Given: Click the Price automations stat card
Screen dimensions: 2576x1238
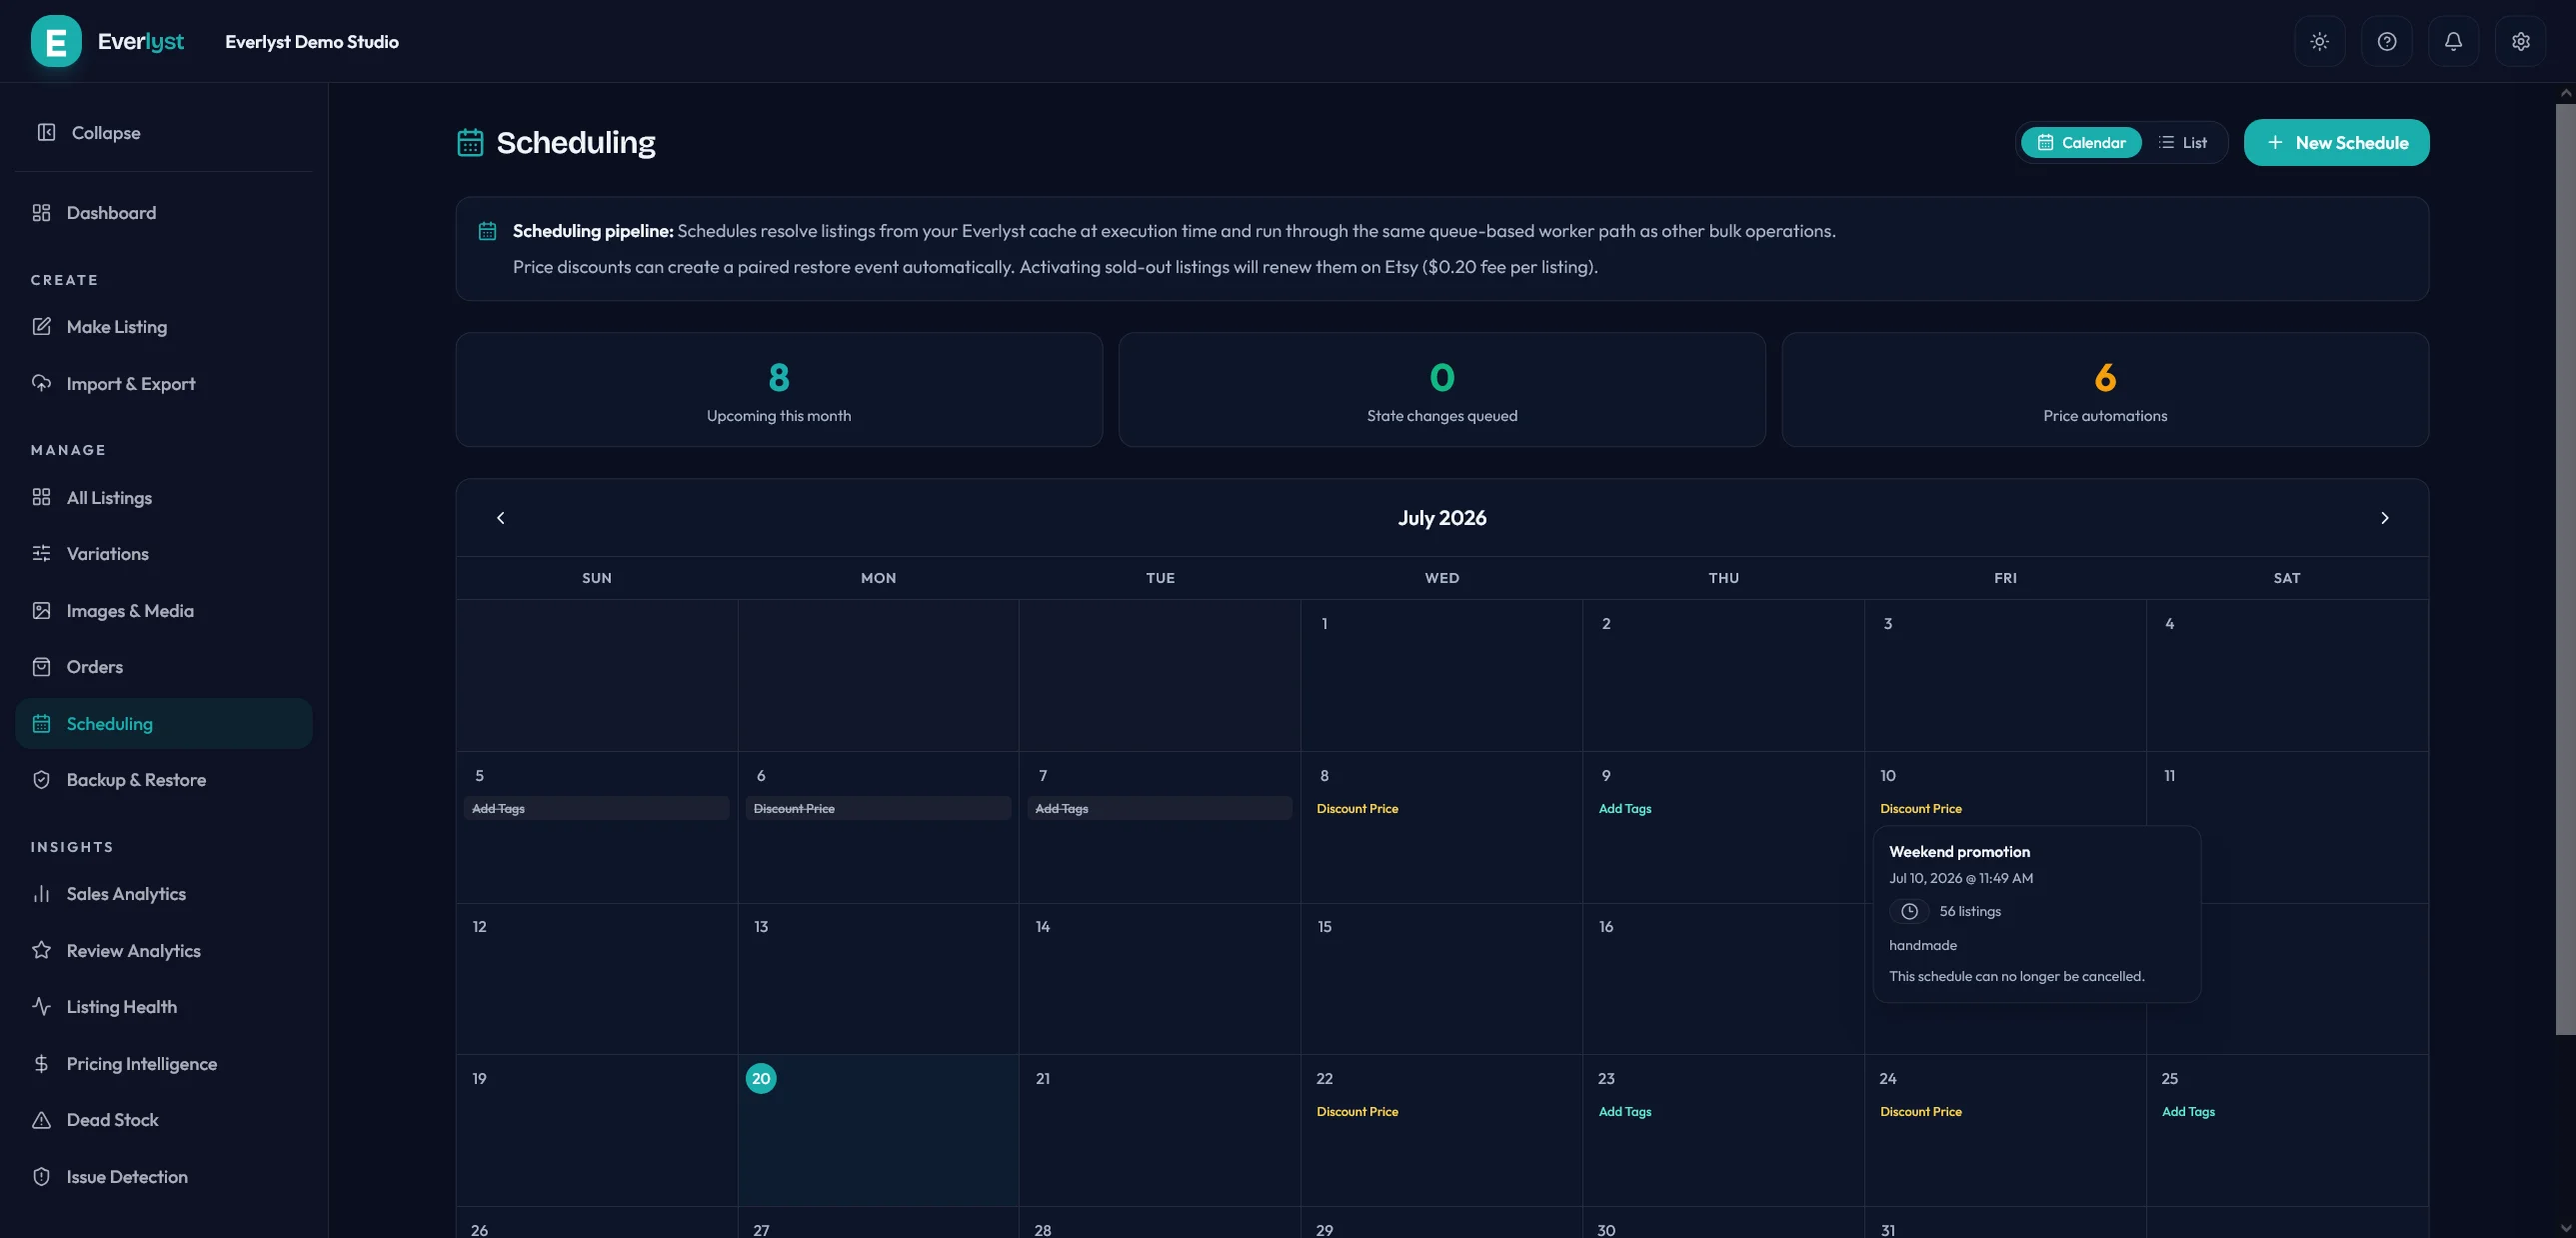Looking at the screenshot, I should click(x=2105, y=389).
